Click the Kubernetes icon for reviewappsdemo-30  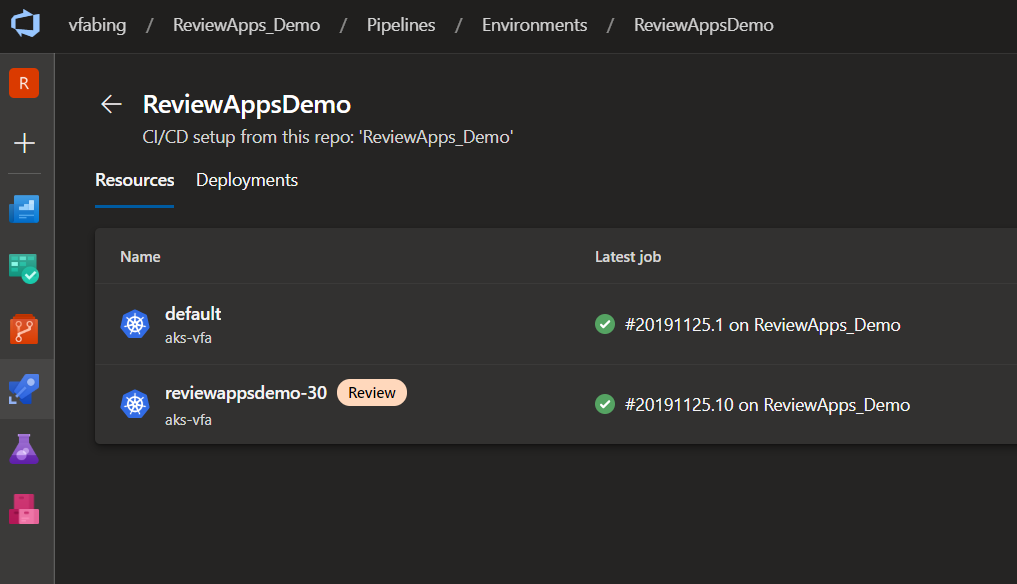click(x=135, y=404)
